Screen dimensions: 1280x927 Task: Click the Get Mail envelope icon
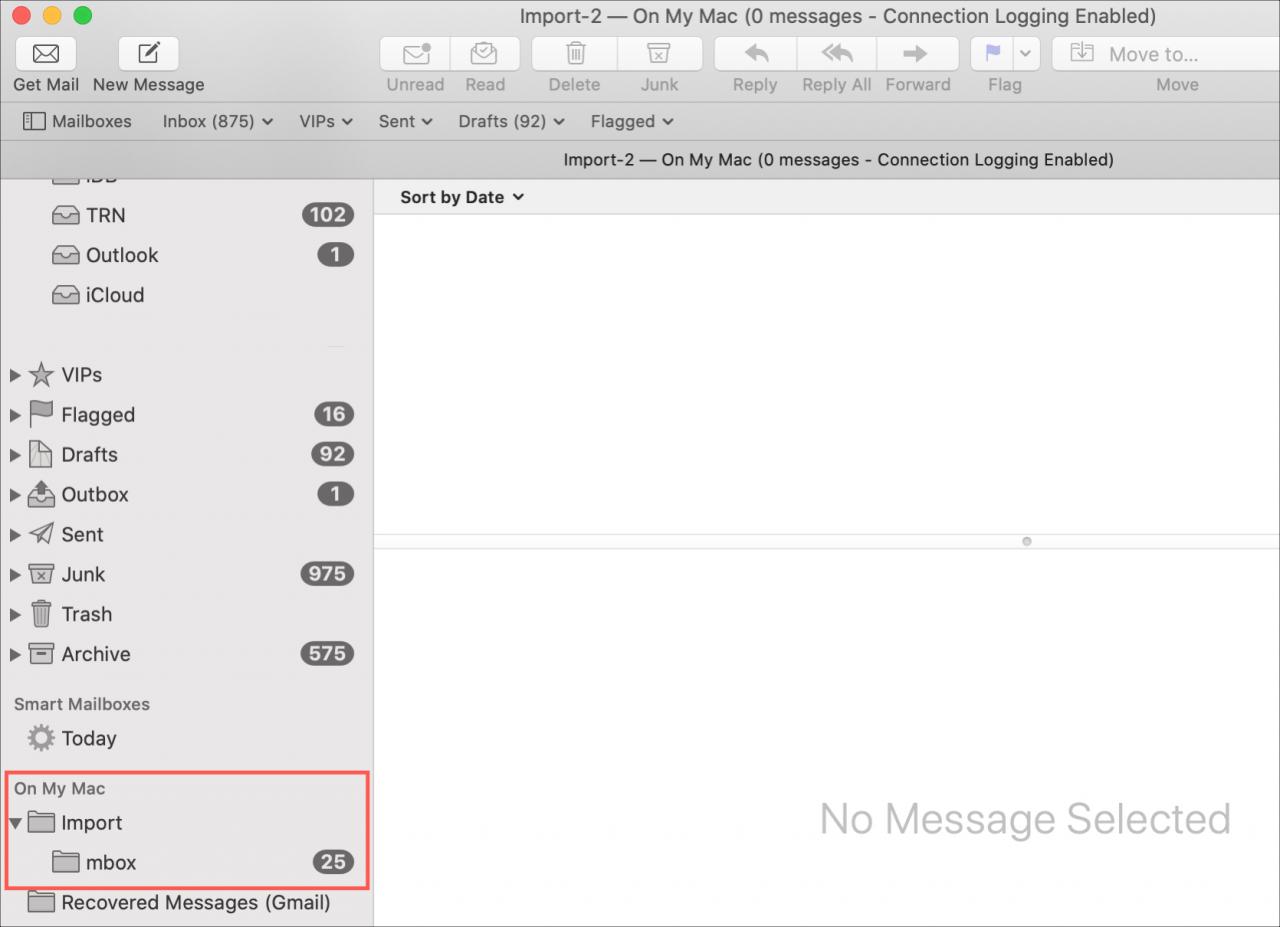coord(46,53)
